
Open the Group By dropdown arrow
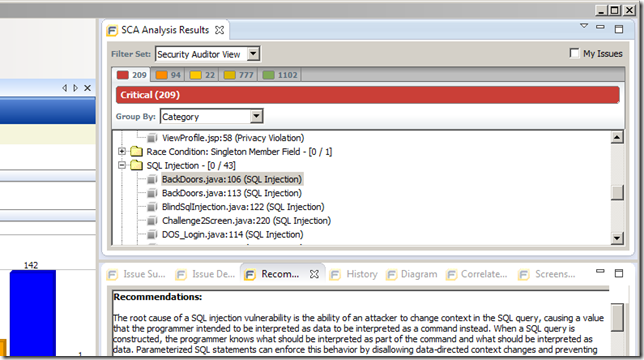[257, 117]
